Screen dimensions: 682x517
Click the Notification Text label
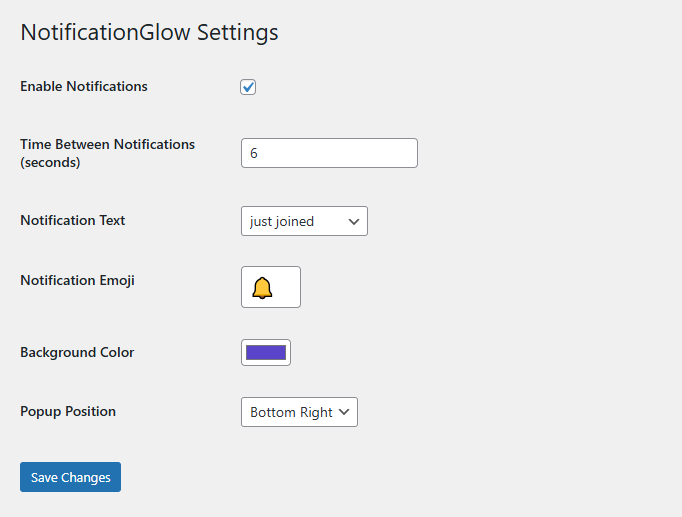click(73, 220)
